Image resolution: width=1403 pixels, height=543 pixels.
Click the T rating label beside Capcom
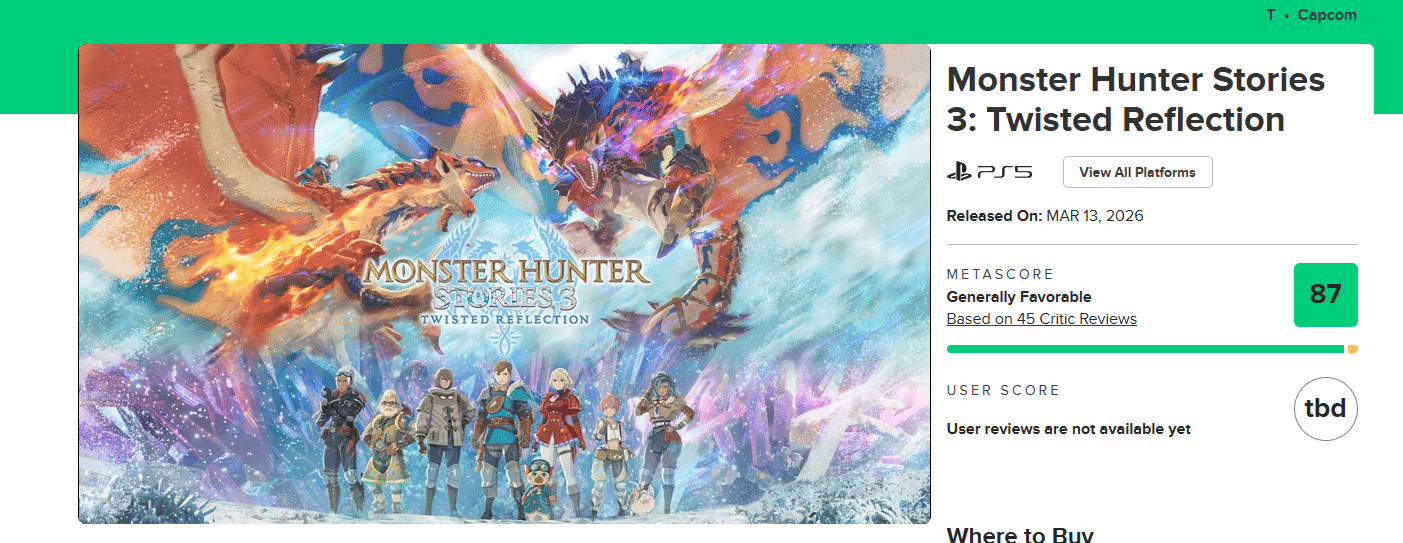[x=1271, y=16]
